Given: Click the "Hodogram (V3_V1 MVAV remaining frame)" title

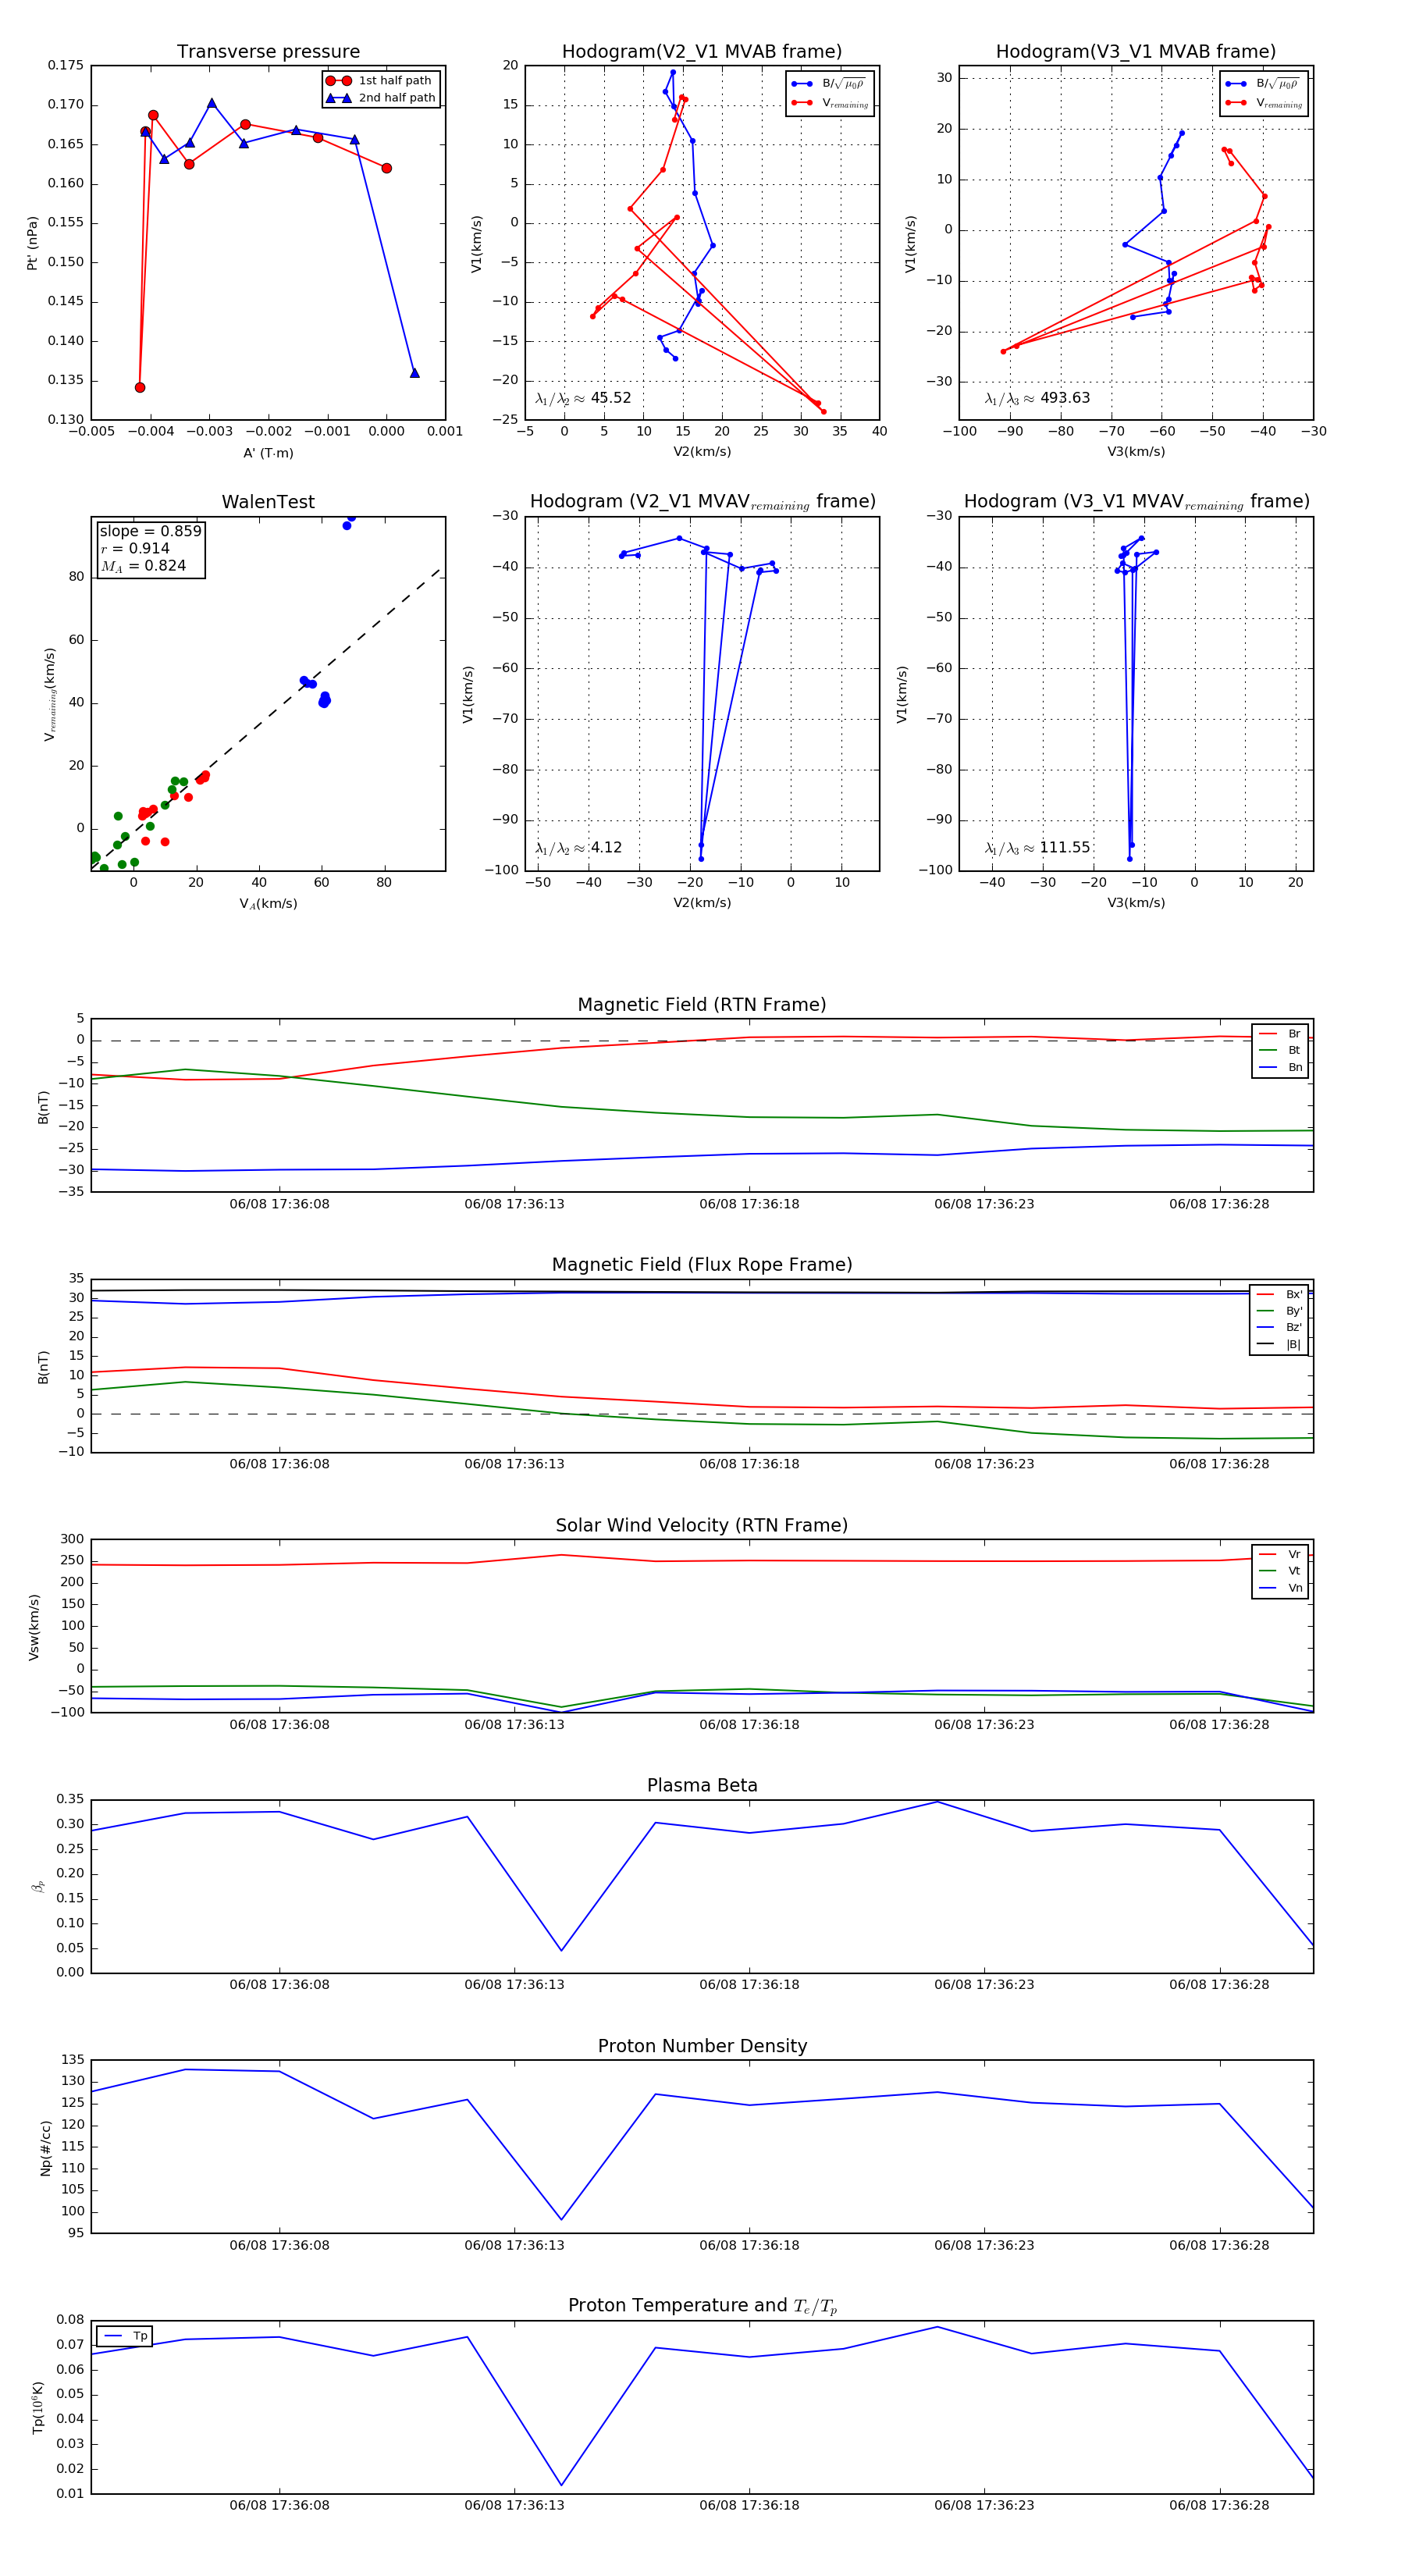Looking at the screenshot, I should tap(1136, 502).
